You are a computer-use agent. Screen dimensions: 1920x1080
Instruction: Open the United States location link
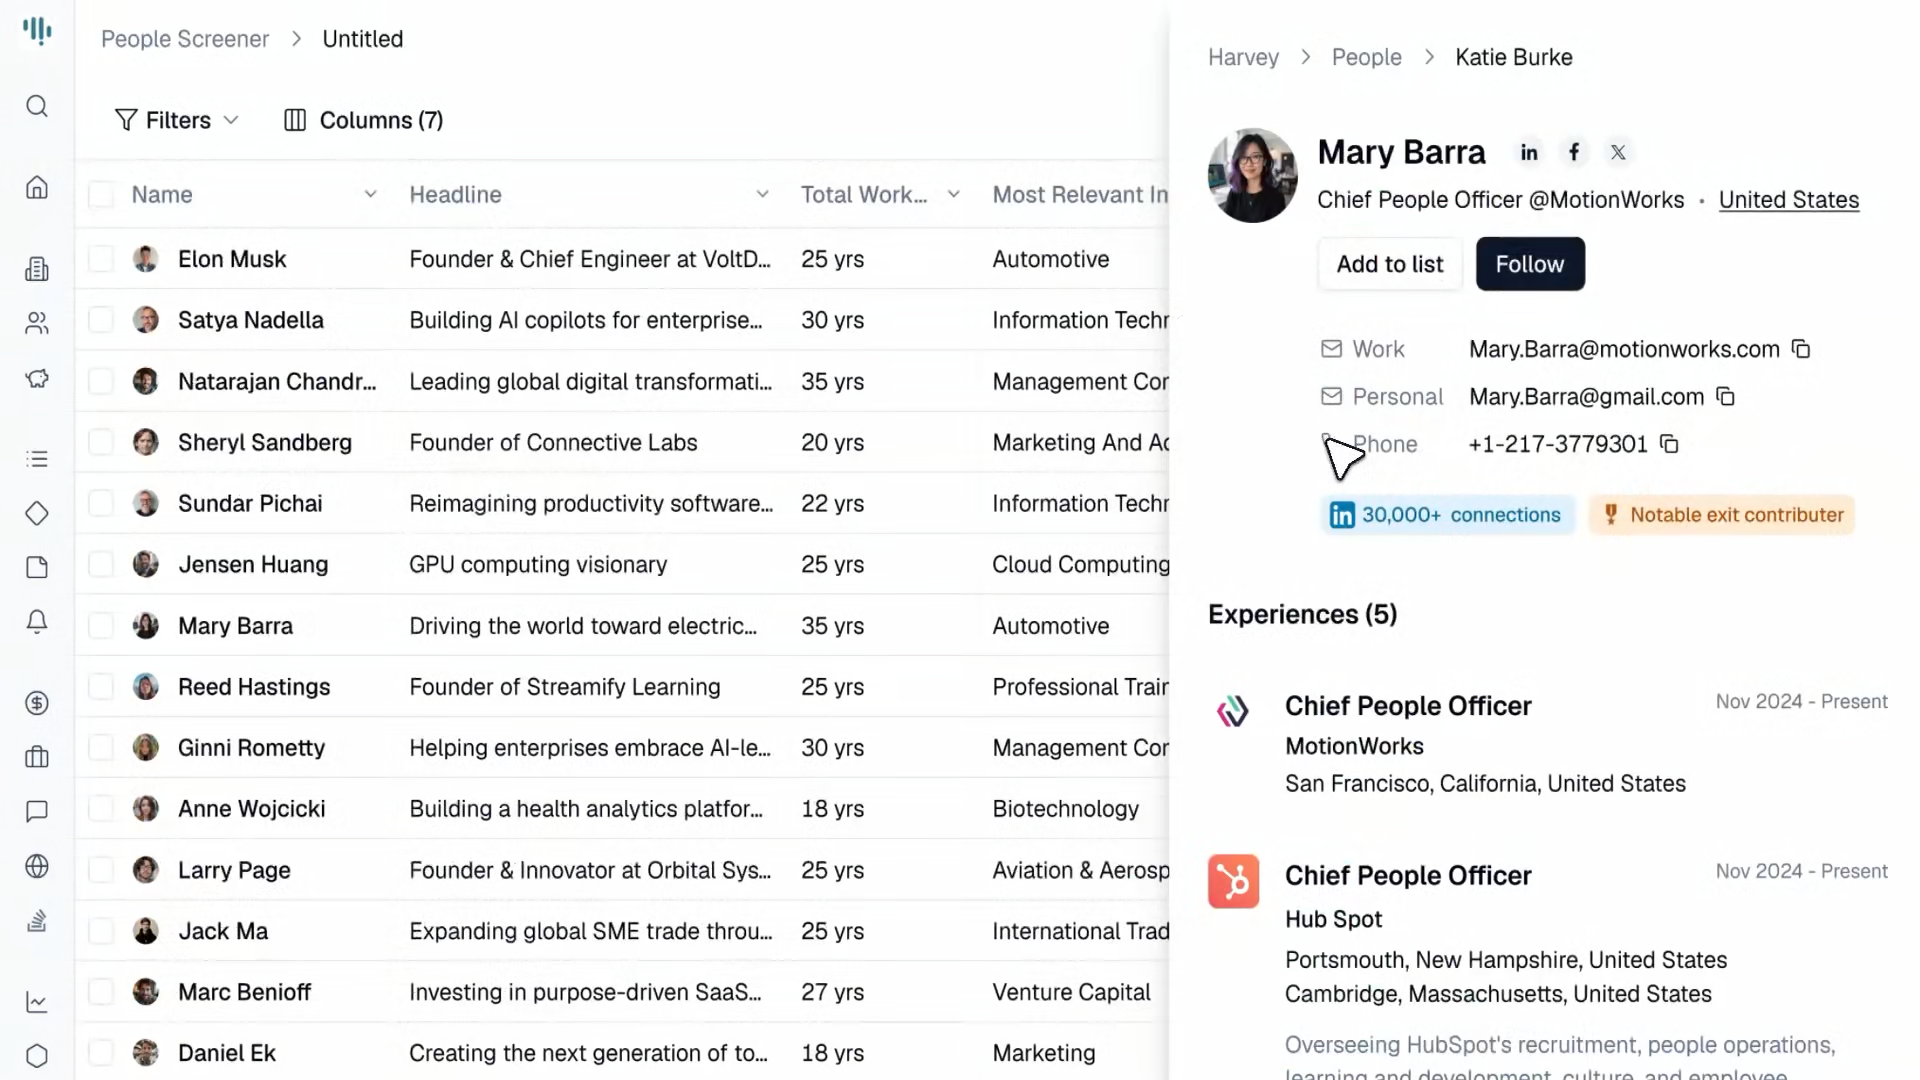point(1788,200)
